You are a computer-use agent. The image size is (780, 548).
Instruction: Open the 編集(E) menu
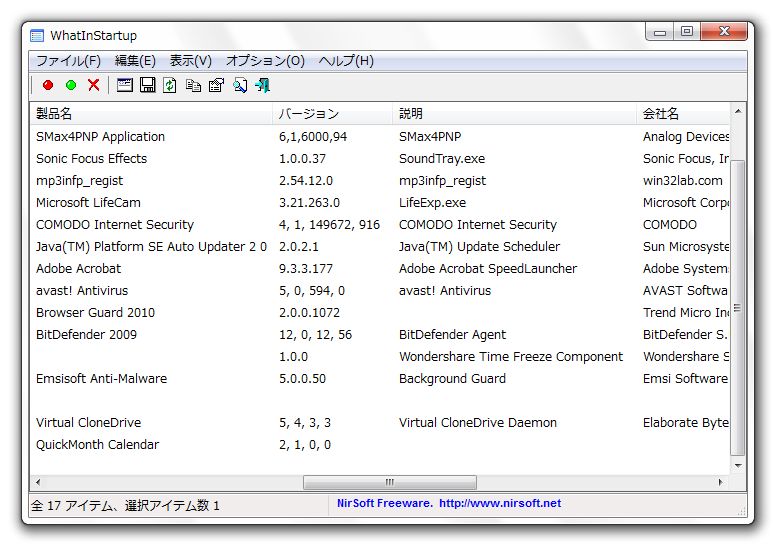(135, 61)
